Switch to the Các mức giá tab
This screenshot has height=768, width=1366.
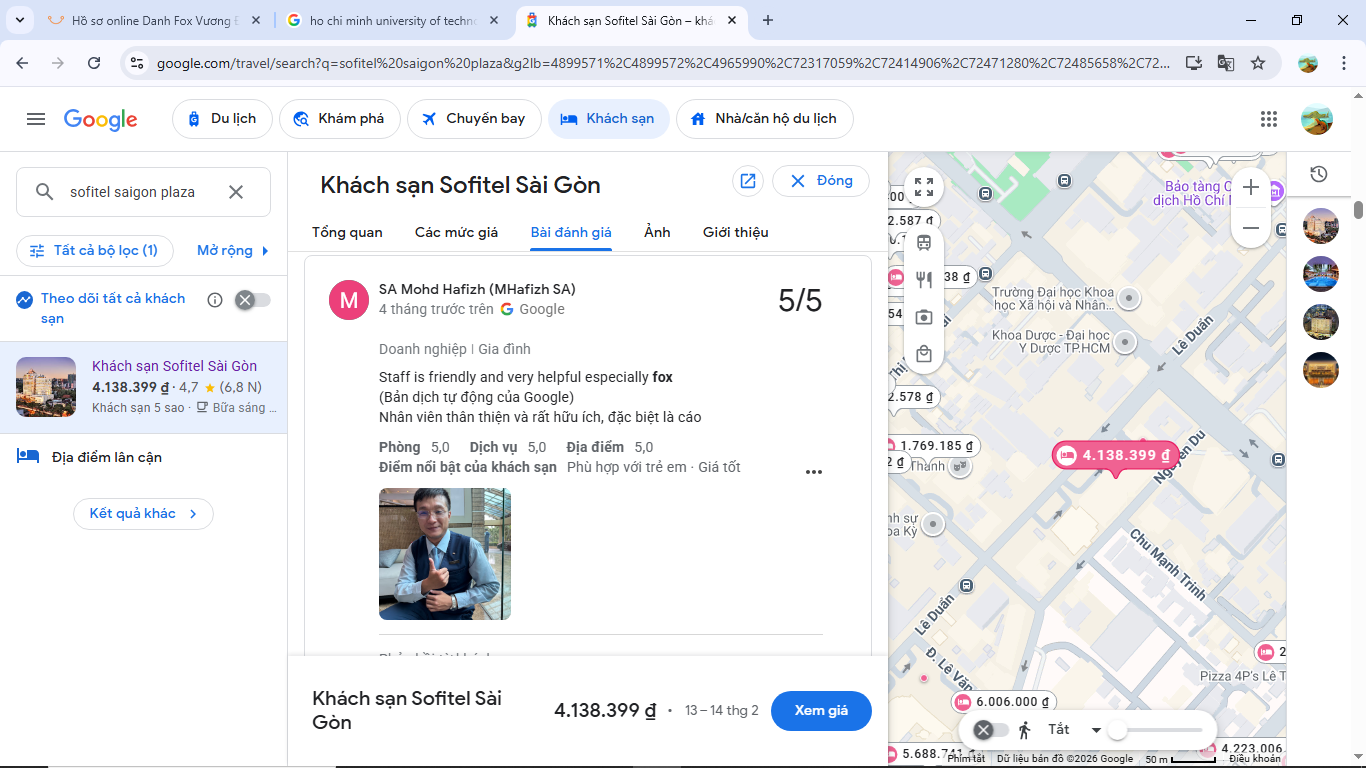(x=456, y=232)
